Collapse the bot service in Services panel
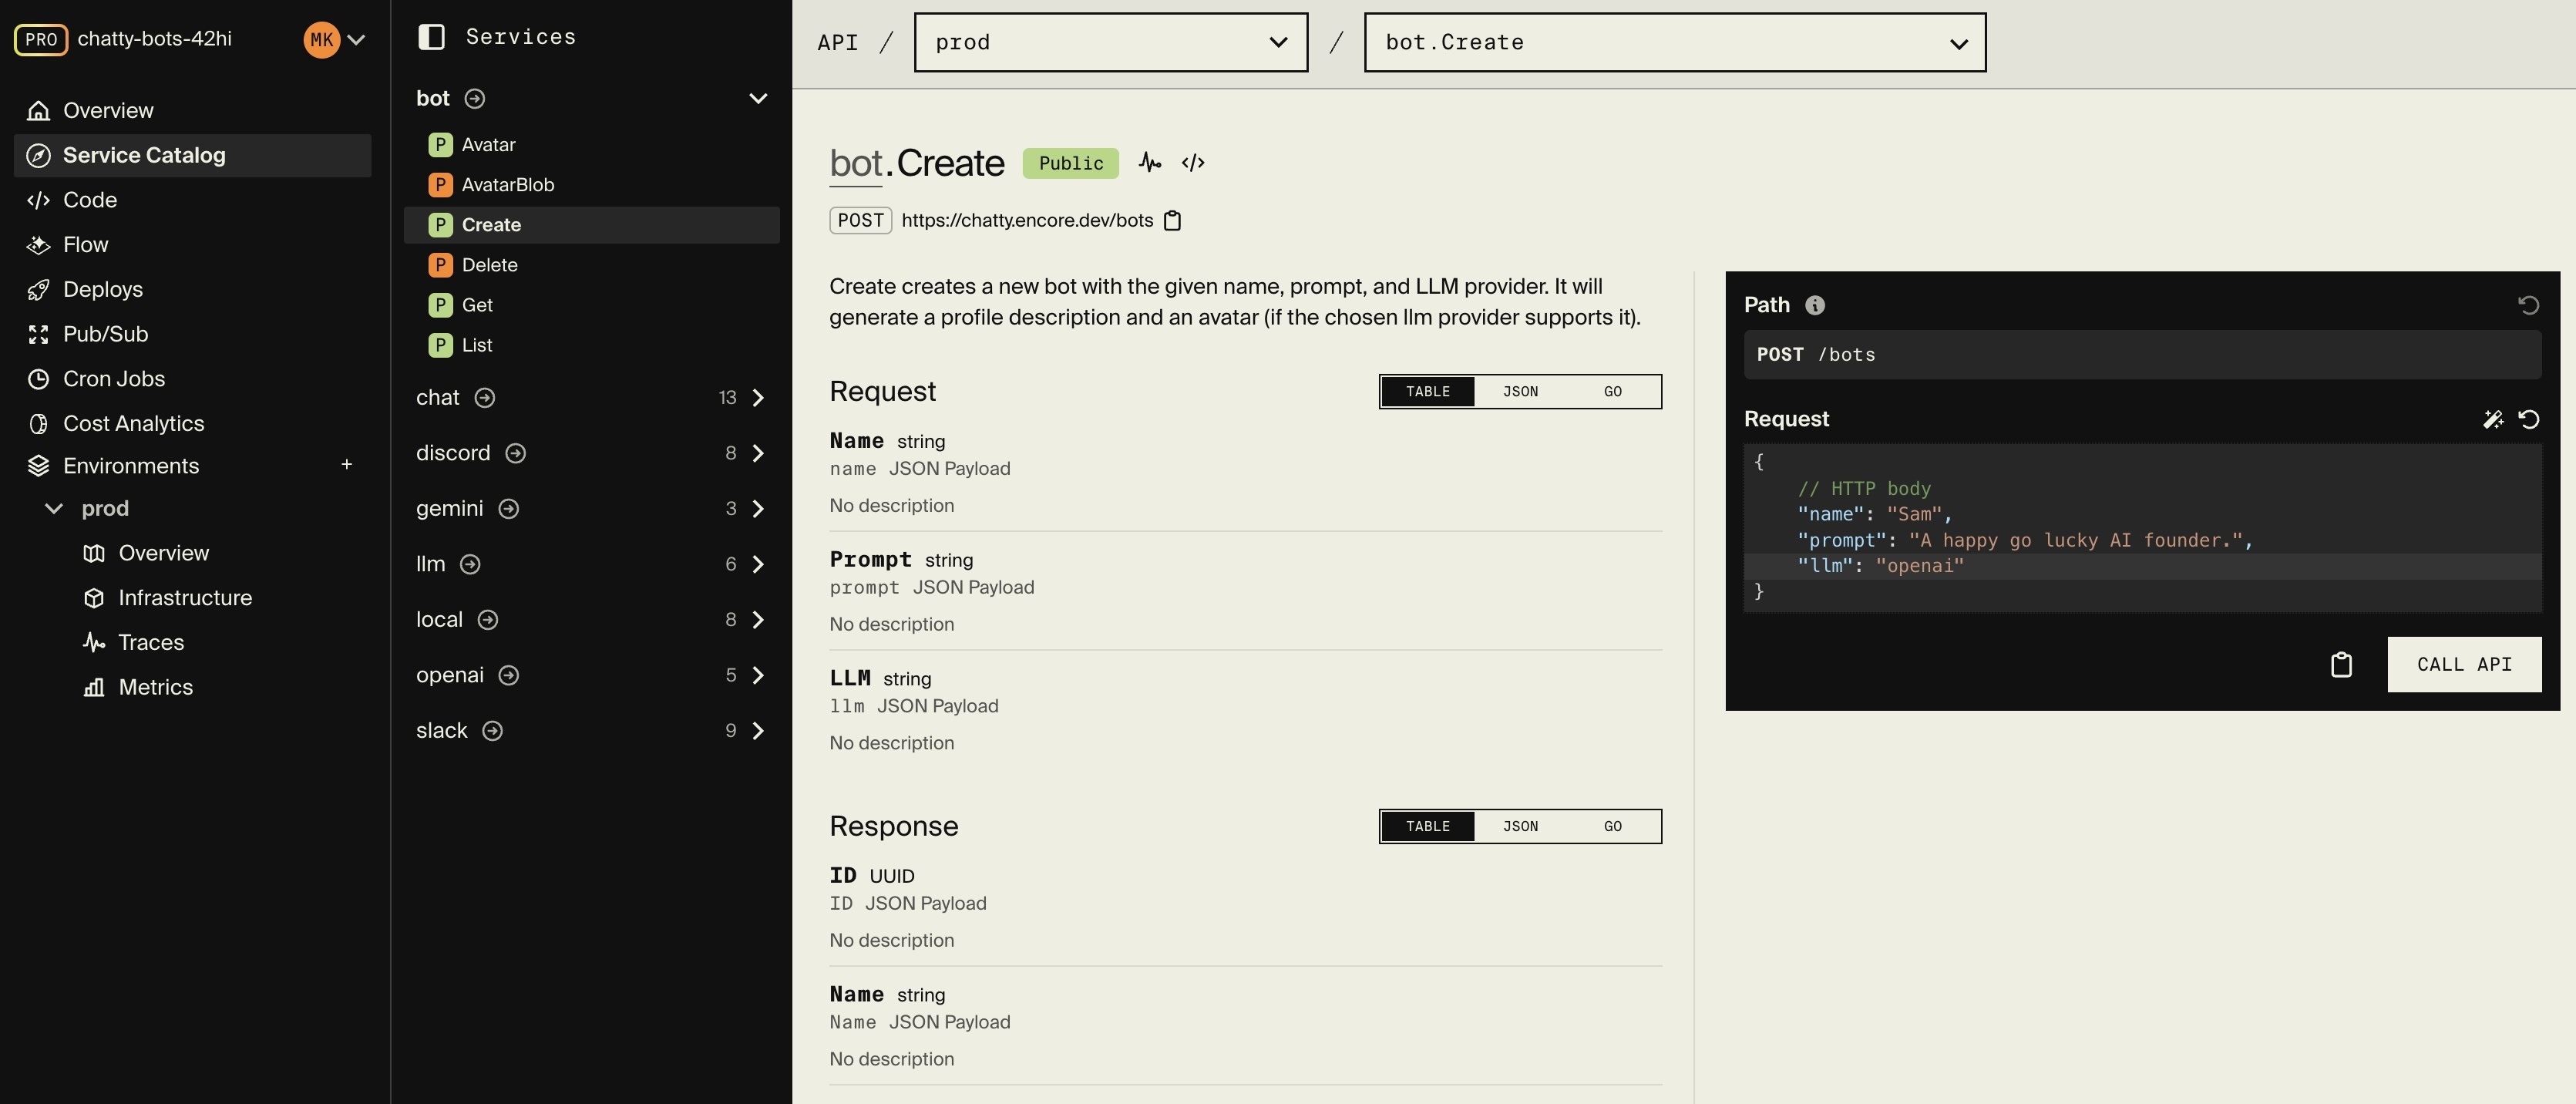This screenshot has height=1104, width=2576. [x=757, y=98]
